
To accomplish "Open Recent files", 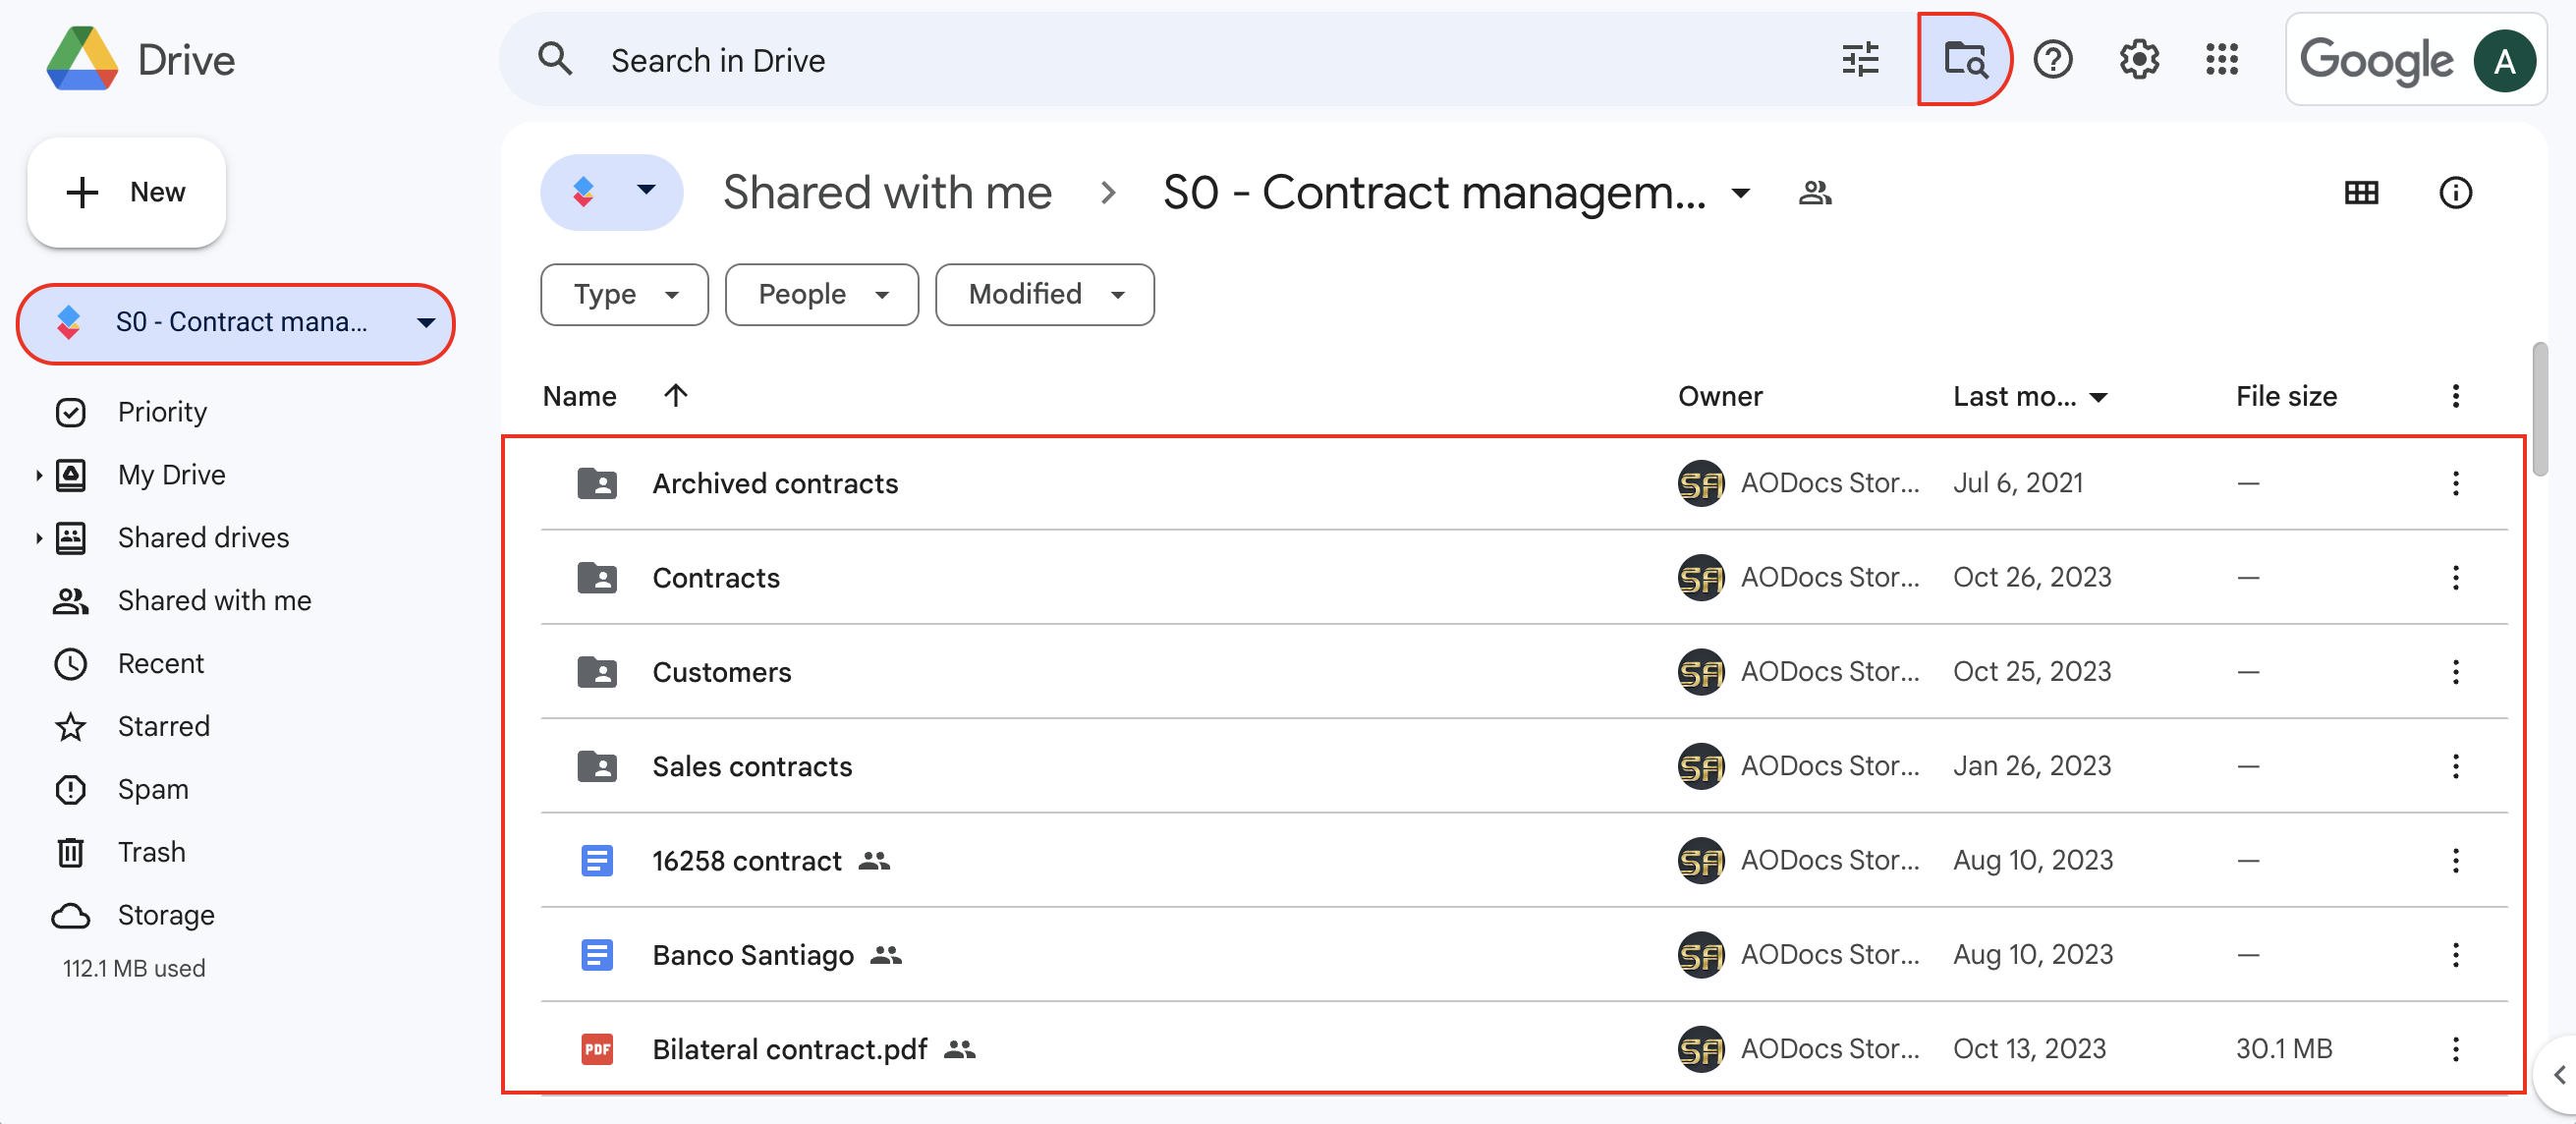I will tap(160, 664).
